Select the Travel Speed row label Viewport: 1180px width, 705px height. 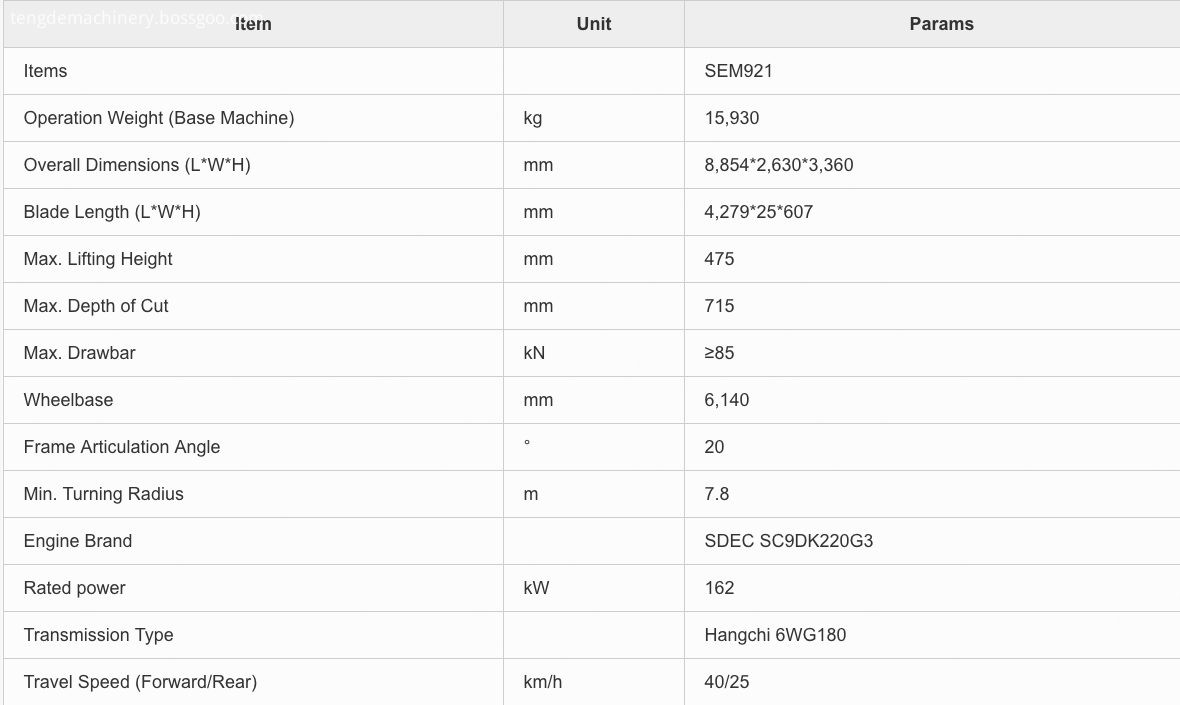(140, 682)
